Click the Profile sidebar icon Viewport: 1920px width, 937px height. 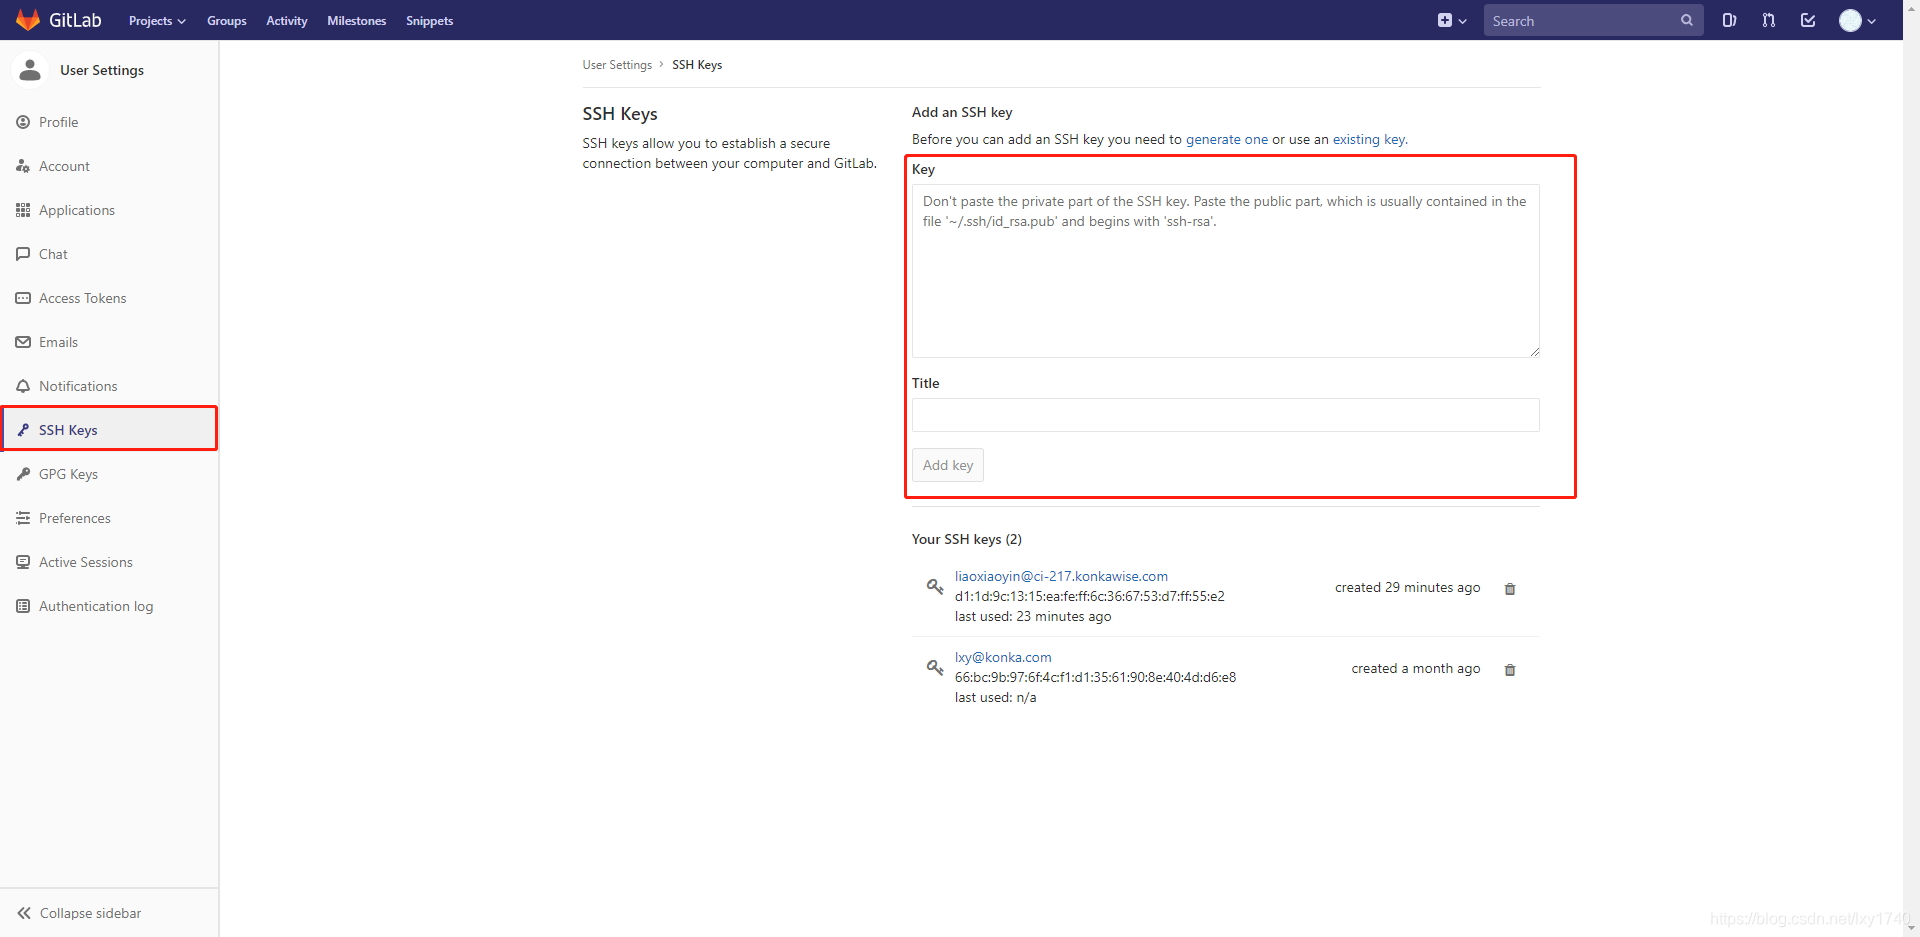23,122
